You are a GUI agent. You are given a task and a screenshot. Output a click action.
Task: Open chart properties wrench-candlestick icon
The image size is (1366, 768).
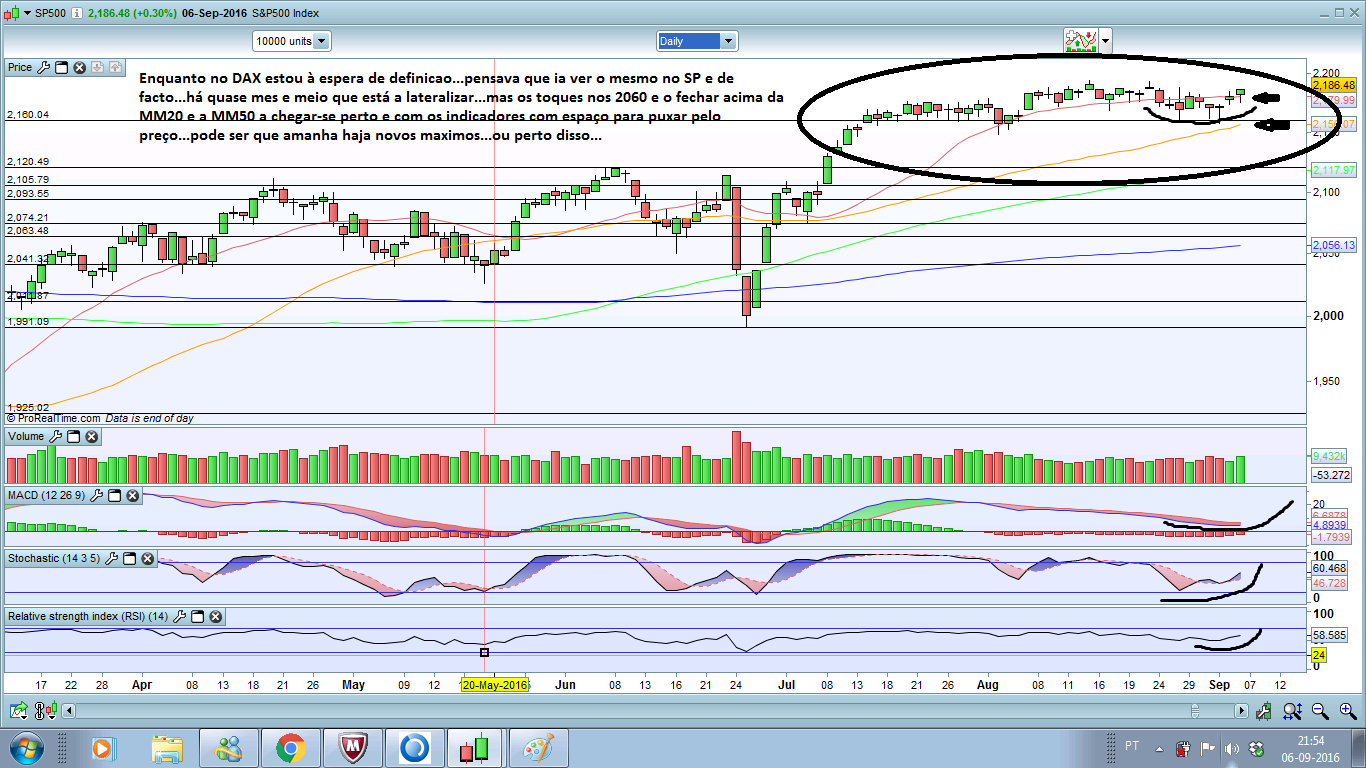[x=1266, y=711]
